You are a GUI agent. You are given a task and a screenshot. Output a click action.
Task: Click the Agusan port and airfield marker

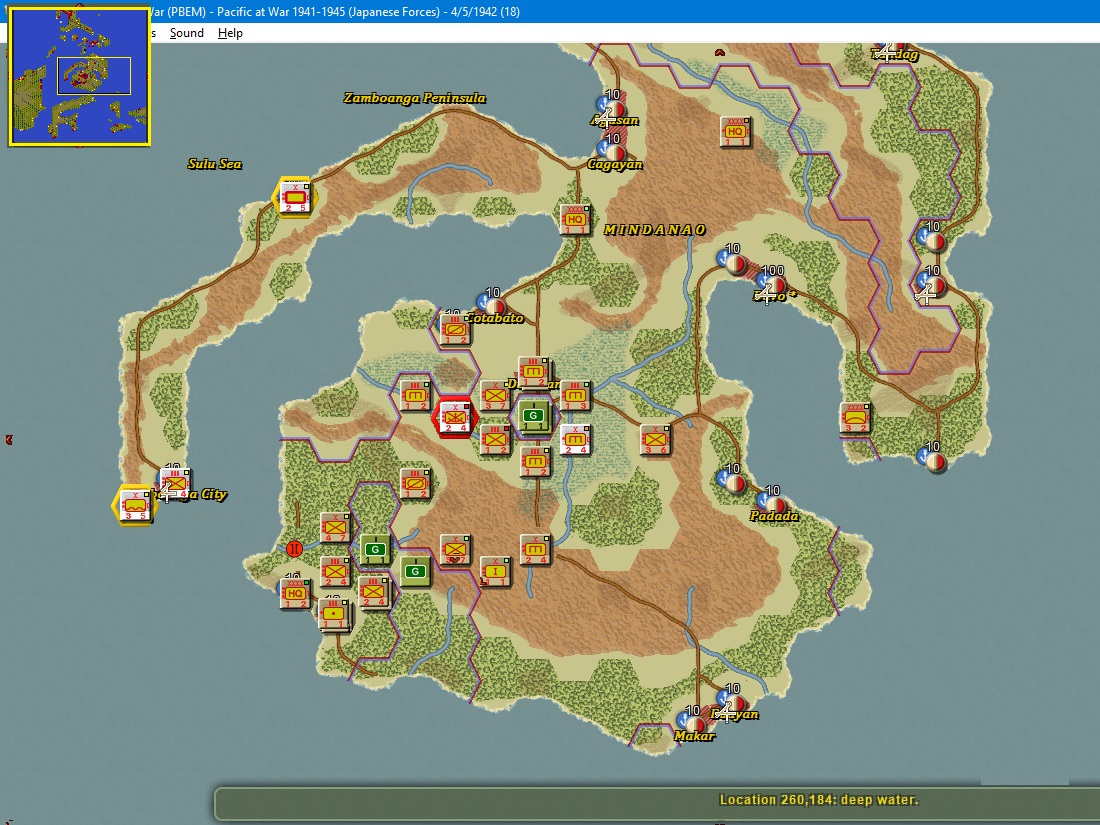[x=611, y=107]
